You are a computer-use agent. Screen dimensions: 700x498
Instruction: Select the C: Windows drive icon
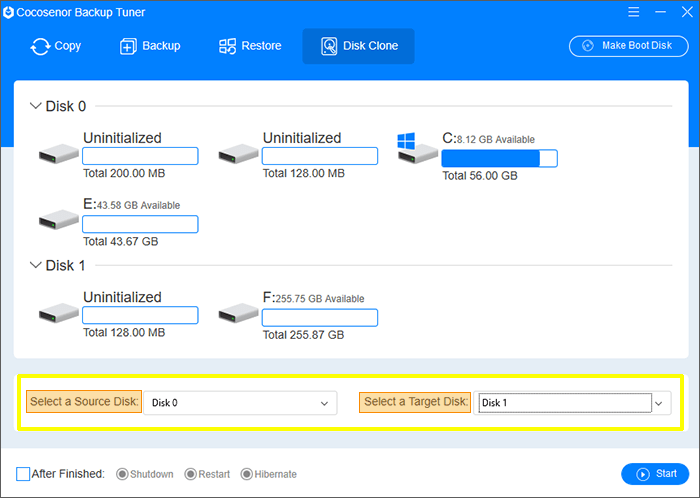tap(417, 149)
